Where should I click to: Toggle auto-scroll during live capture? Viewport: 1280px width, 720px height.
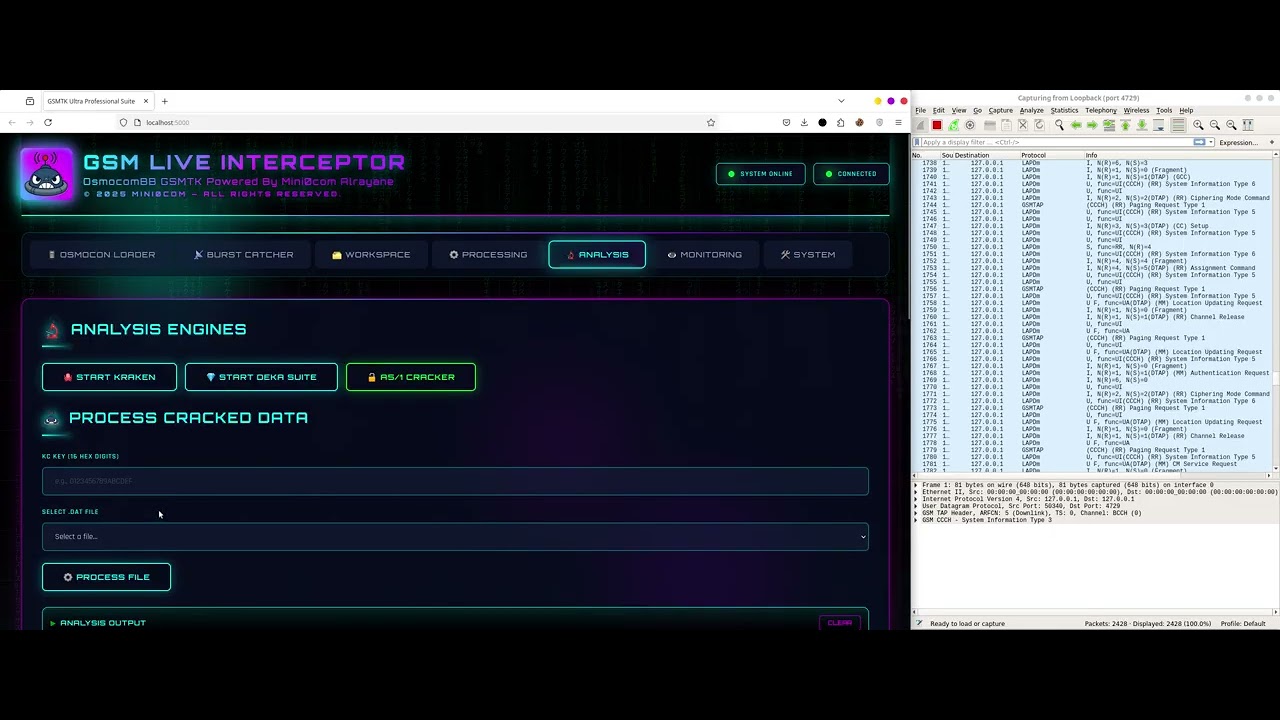coord(1158,125)
